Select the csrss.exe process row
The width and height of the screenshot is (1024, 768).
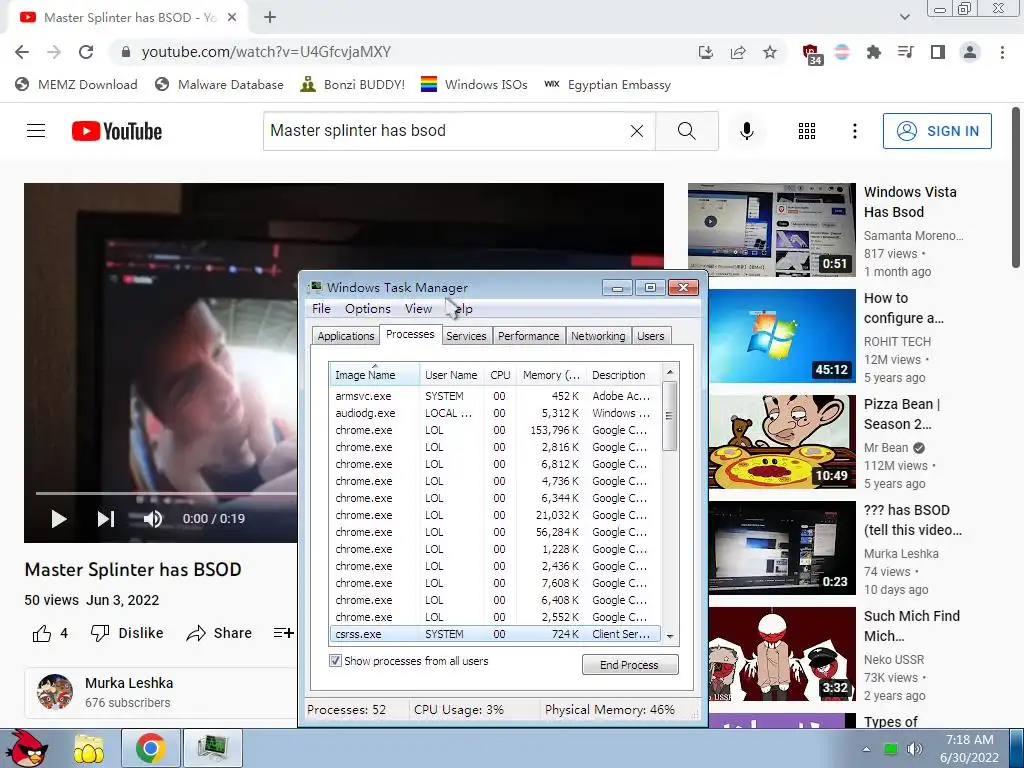(x=494, y=634)
